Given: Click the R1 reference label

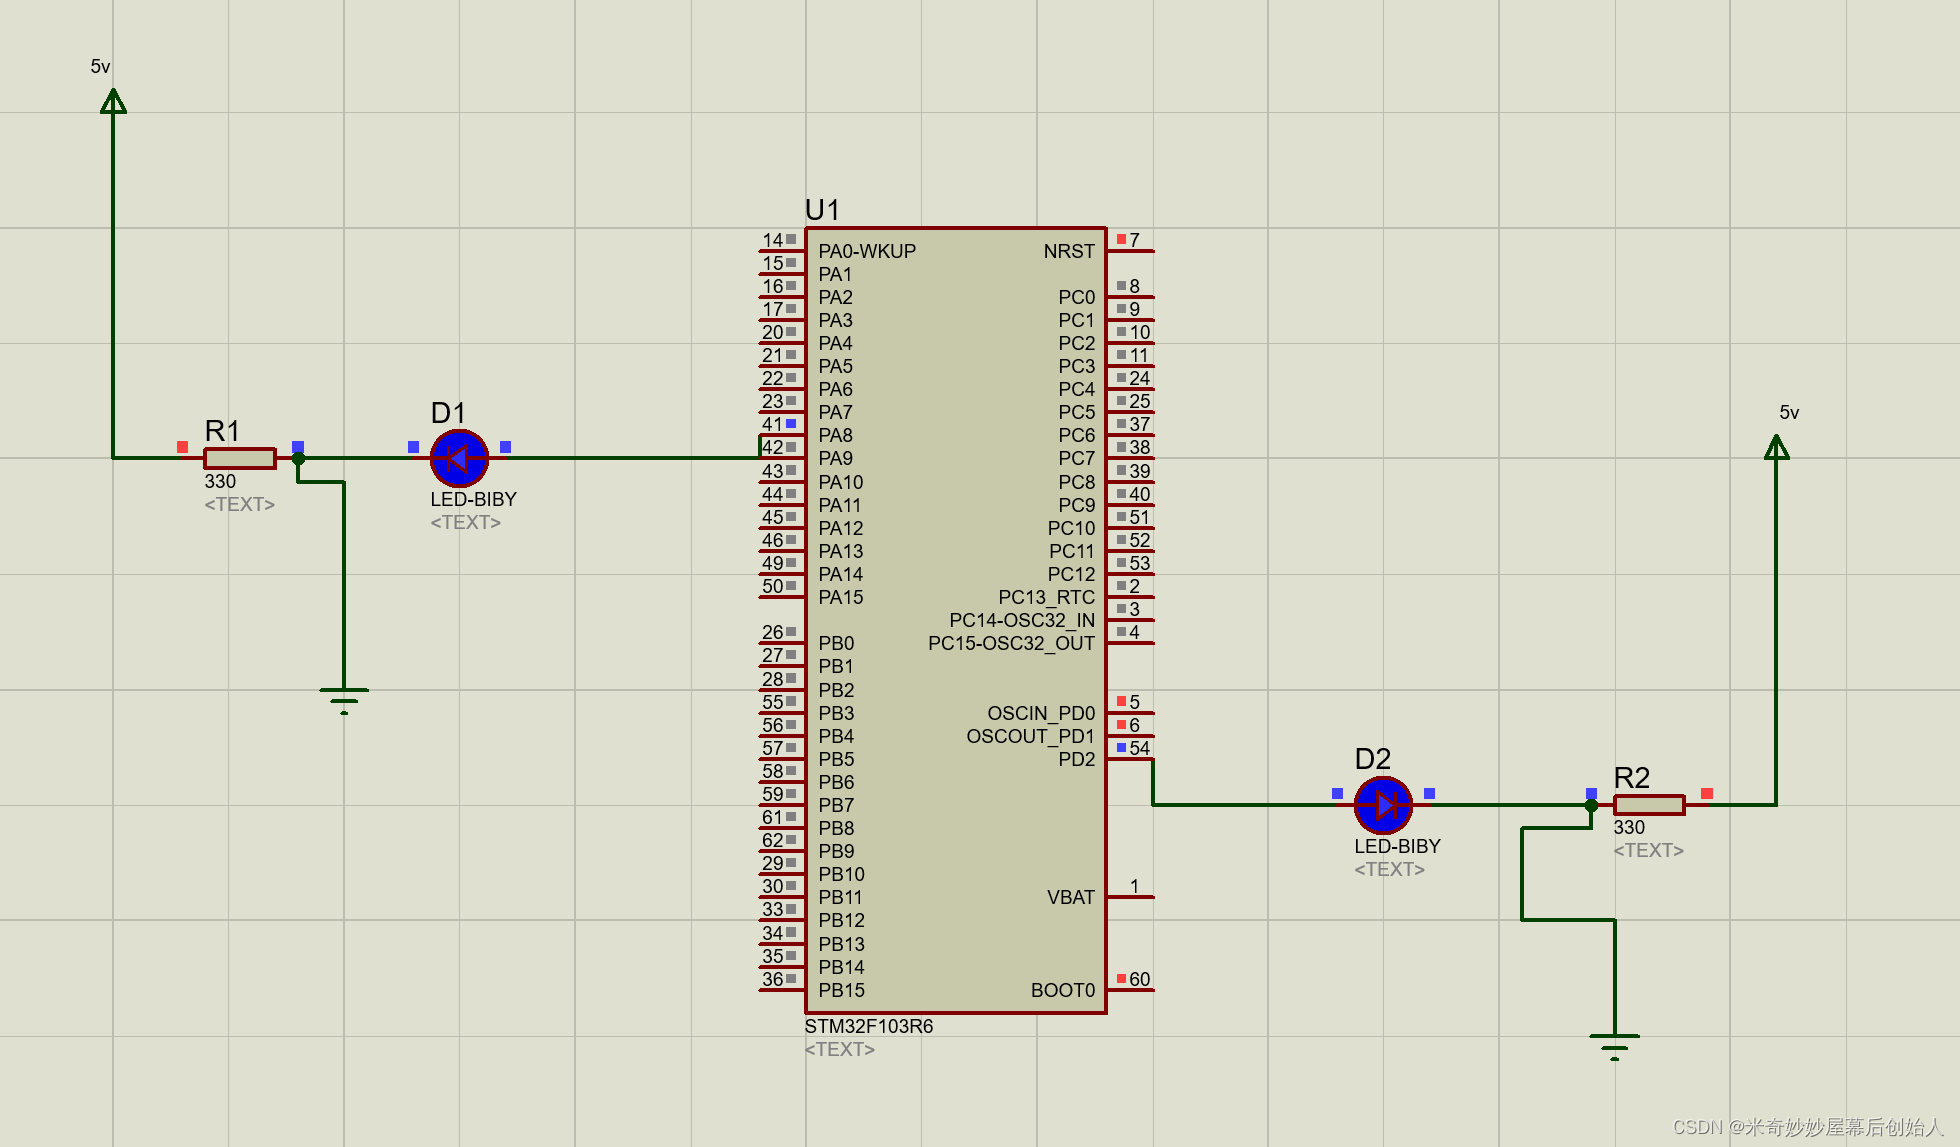Looking at the screenshot, I should (x=222, y=431).
